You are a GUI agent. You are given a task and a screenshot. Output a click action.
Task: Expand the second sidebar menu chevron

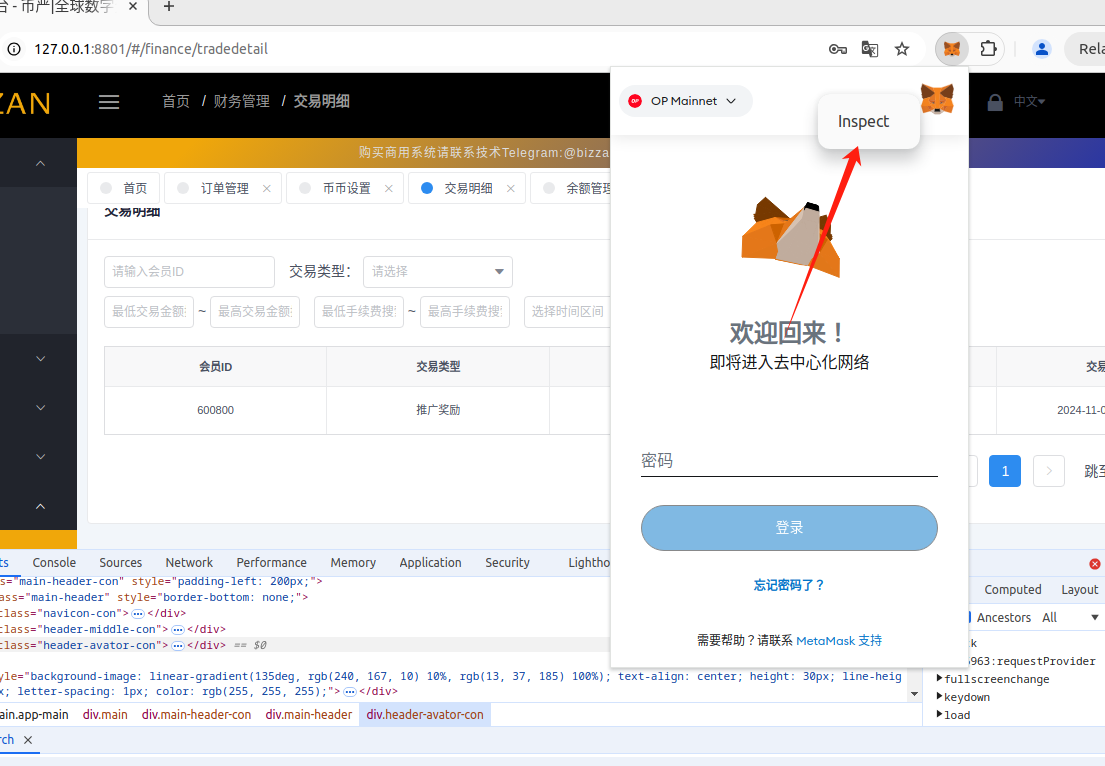[40, 359]
